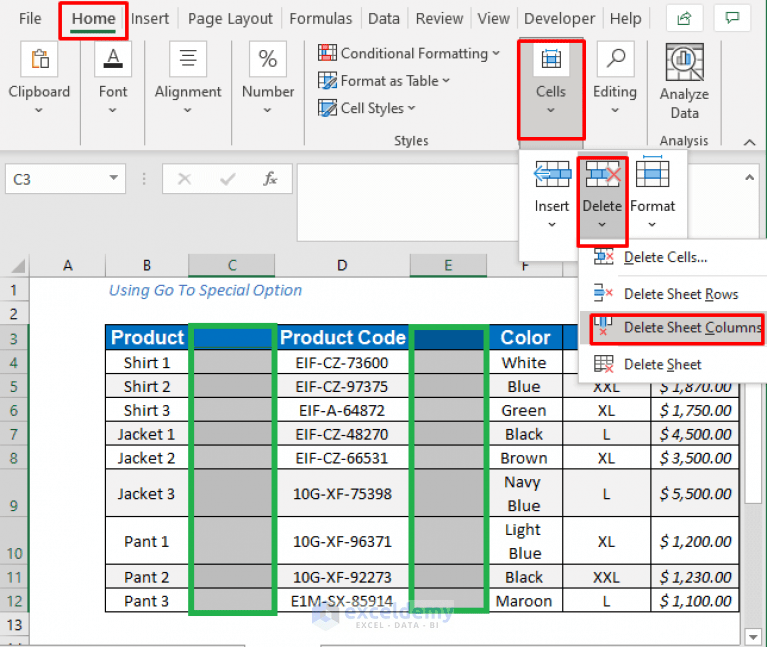Select column E header
767x647 pixels.
(448, 266)
